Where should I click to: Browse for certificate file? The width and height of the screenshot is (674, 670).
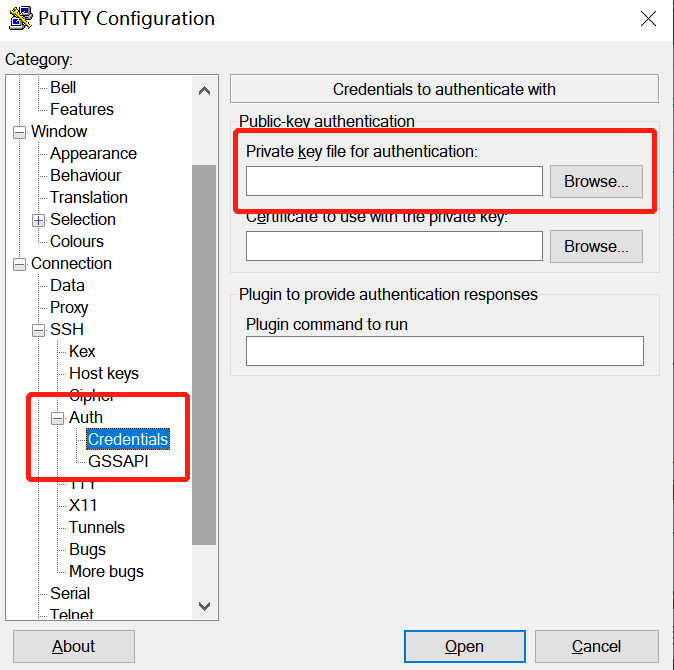596,246
